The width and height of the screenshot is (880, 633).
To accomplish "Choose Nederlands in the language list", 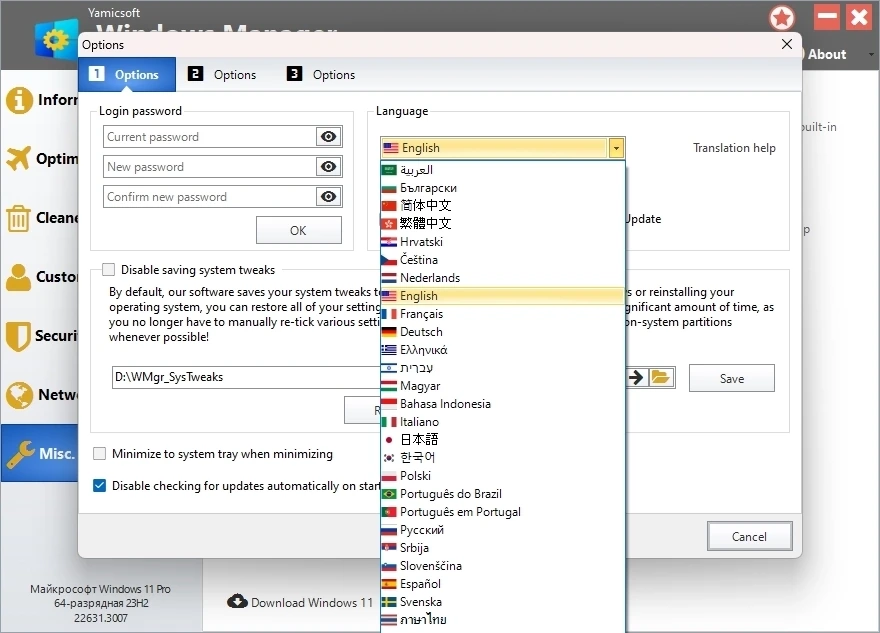I will (503, 278).
